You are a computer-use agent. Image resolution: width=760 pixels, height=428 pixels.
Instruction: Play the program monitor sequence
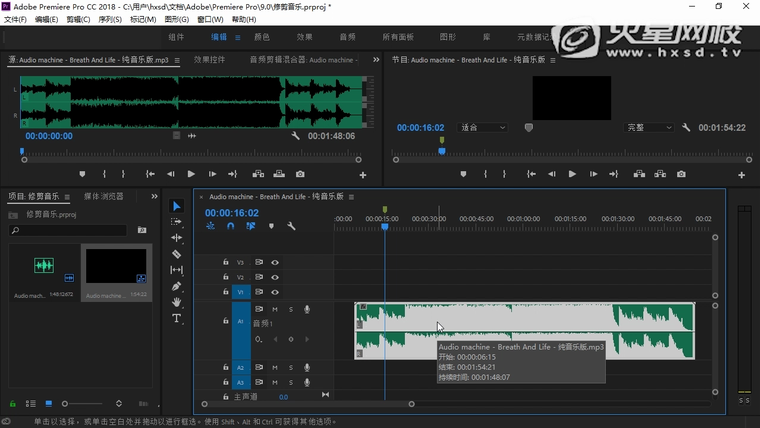coord(572,174)
